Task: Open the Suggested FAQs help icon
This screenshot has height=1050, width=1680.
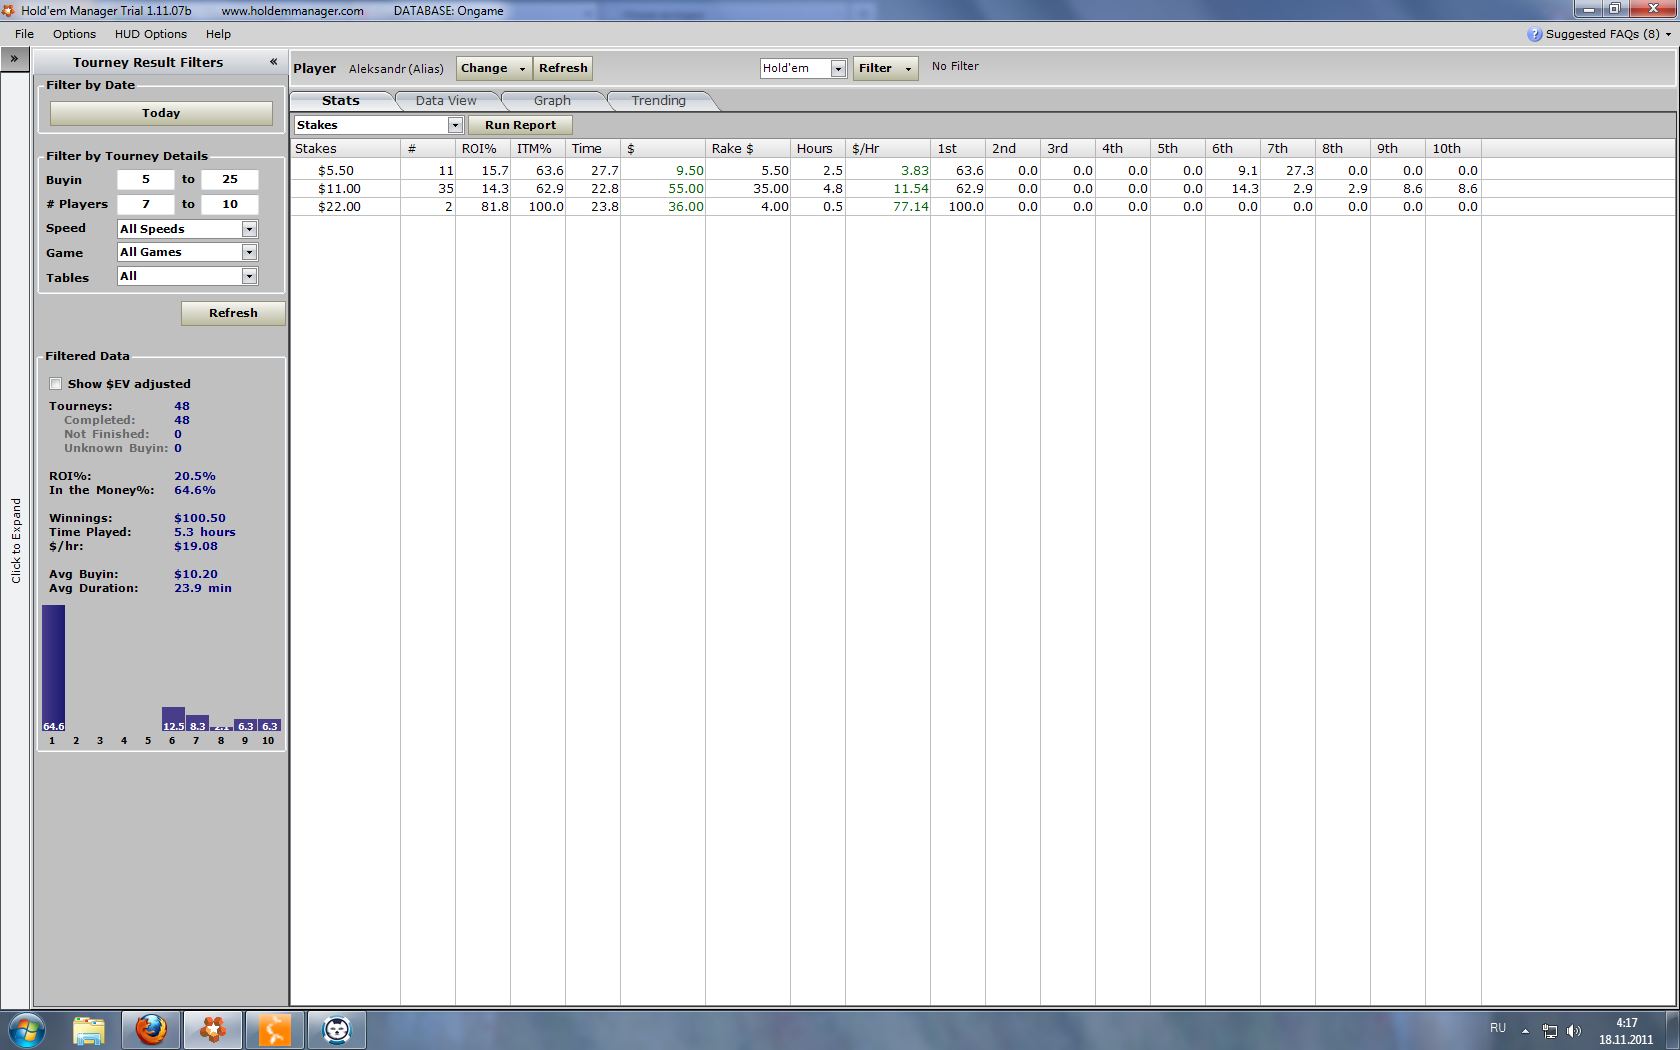Action: click(x=1534, y=34)
